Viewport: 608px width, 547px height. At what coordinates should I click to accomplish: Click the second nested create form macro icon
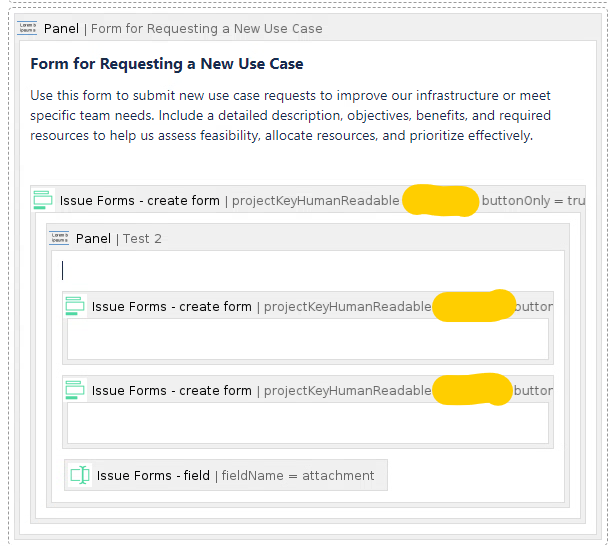(75, 390)
